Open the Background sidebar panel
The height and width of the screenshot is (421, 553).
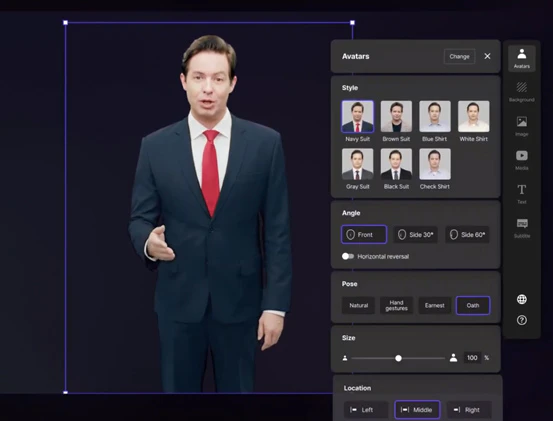(x=522, y=92)
